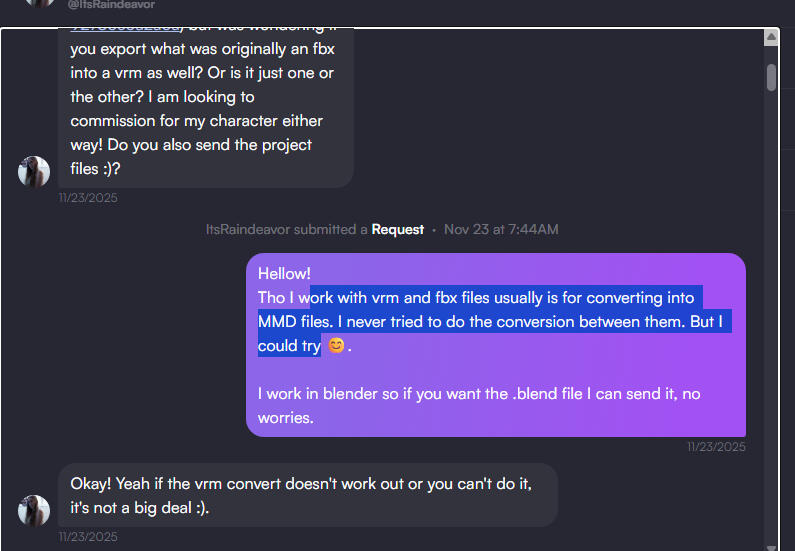
Task: Click the scrollbar track below the thumb
Action: [771, 300]
